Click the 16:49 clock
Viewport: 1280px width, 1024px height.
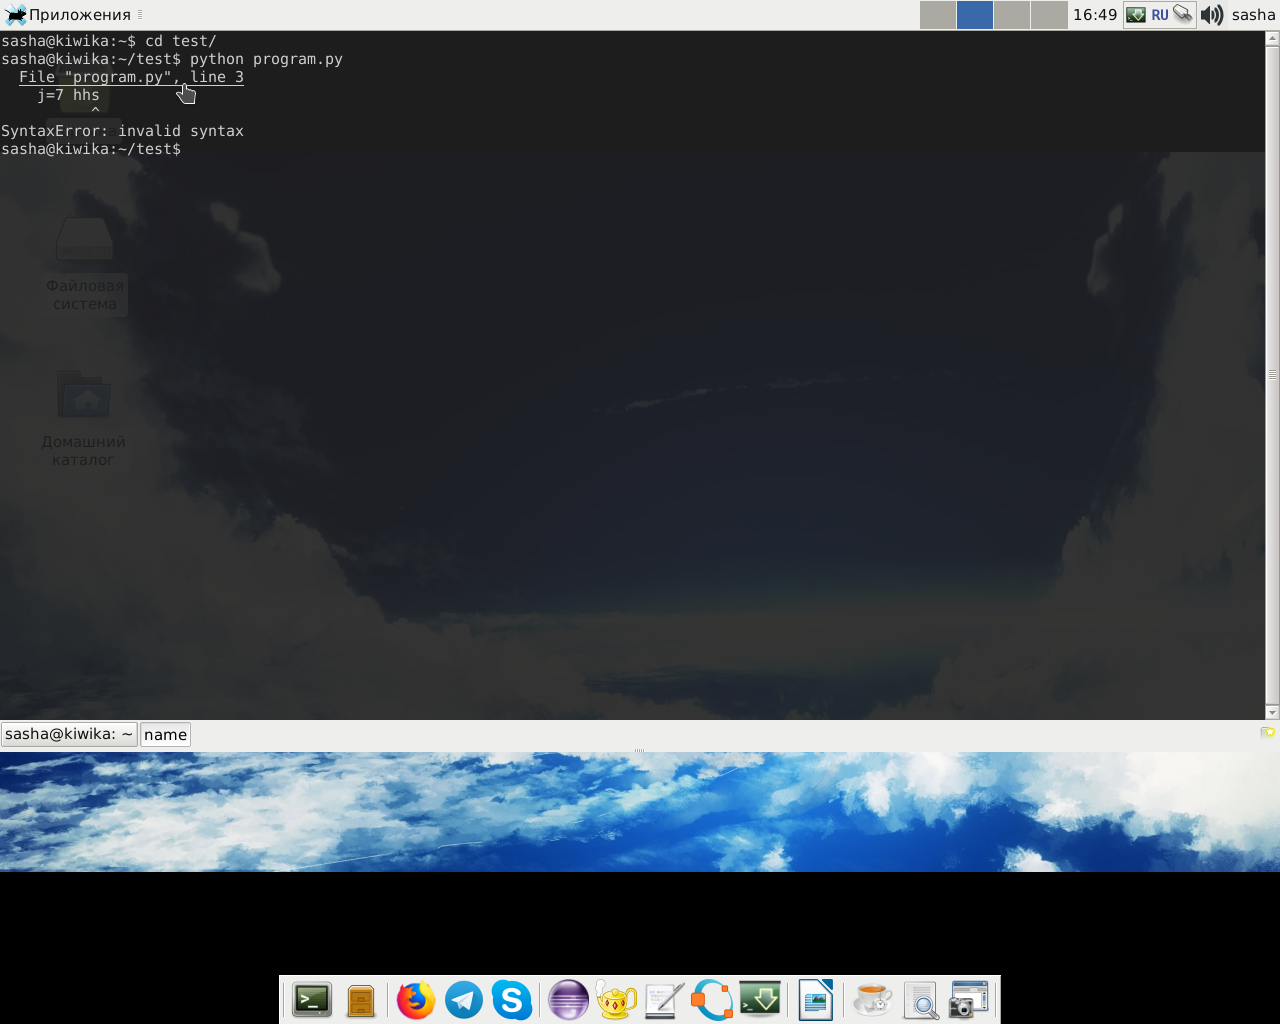tap(1095, 15)
